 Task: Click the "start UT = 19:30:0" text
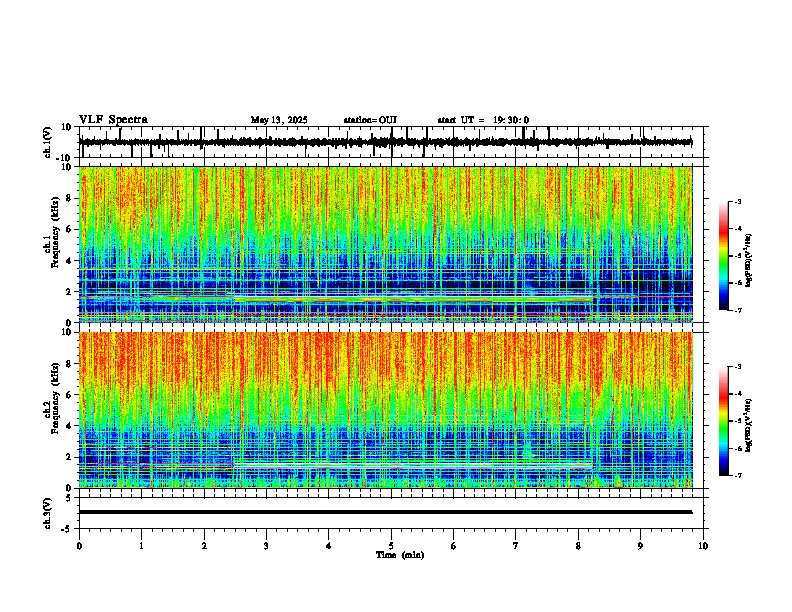click(483, 120)
